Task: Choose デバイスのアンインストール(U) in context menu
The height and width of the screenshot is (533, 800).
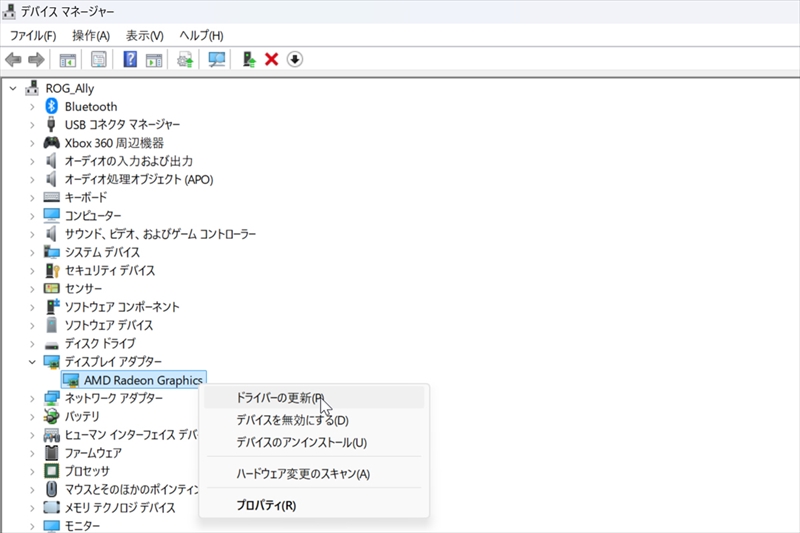Action: tap(314, 442)
